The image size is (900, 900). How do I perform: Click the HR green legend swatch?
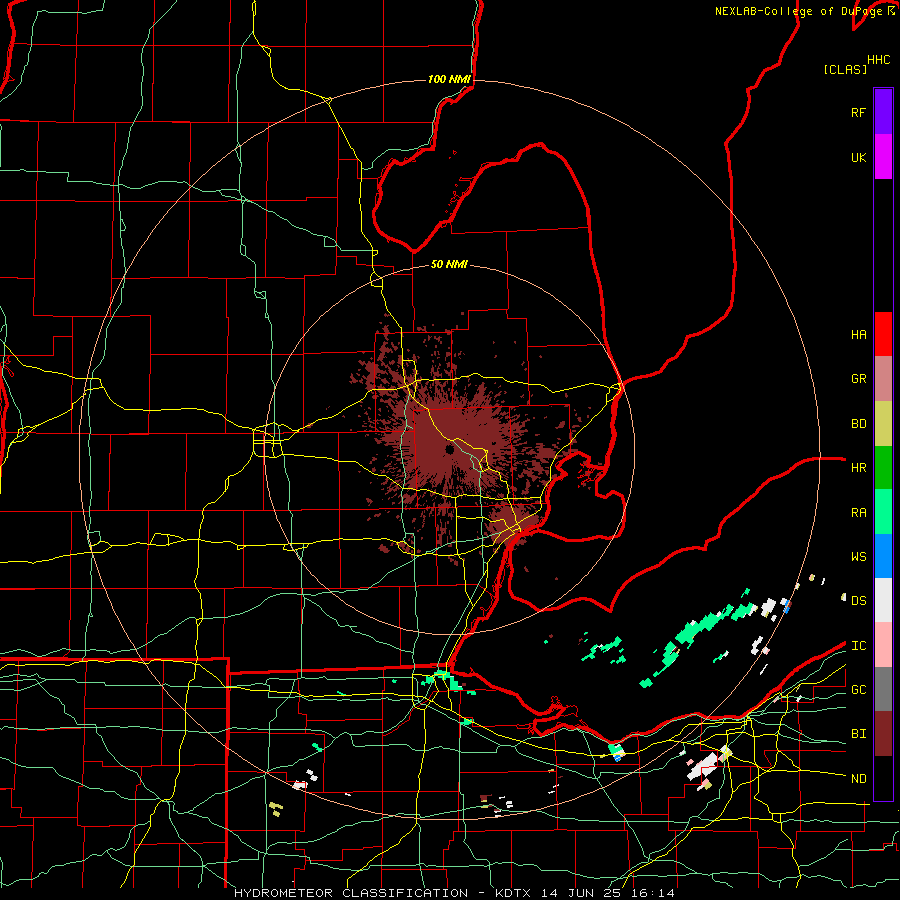click(x=883, y=468)
